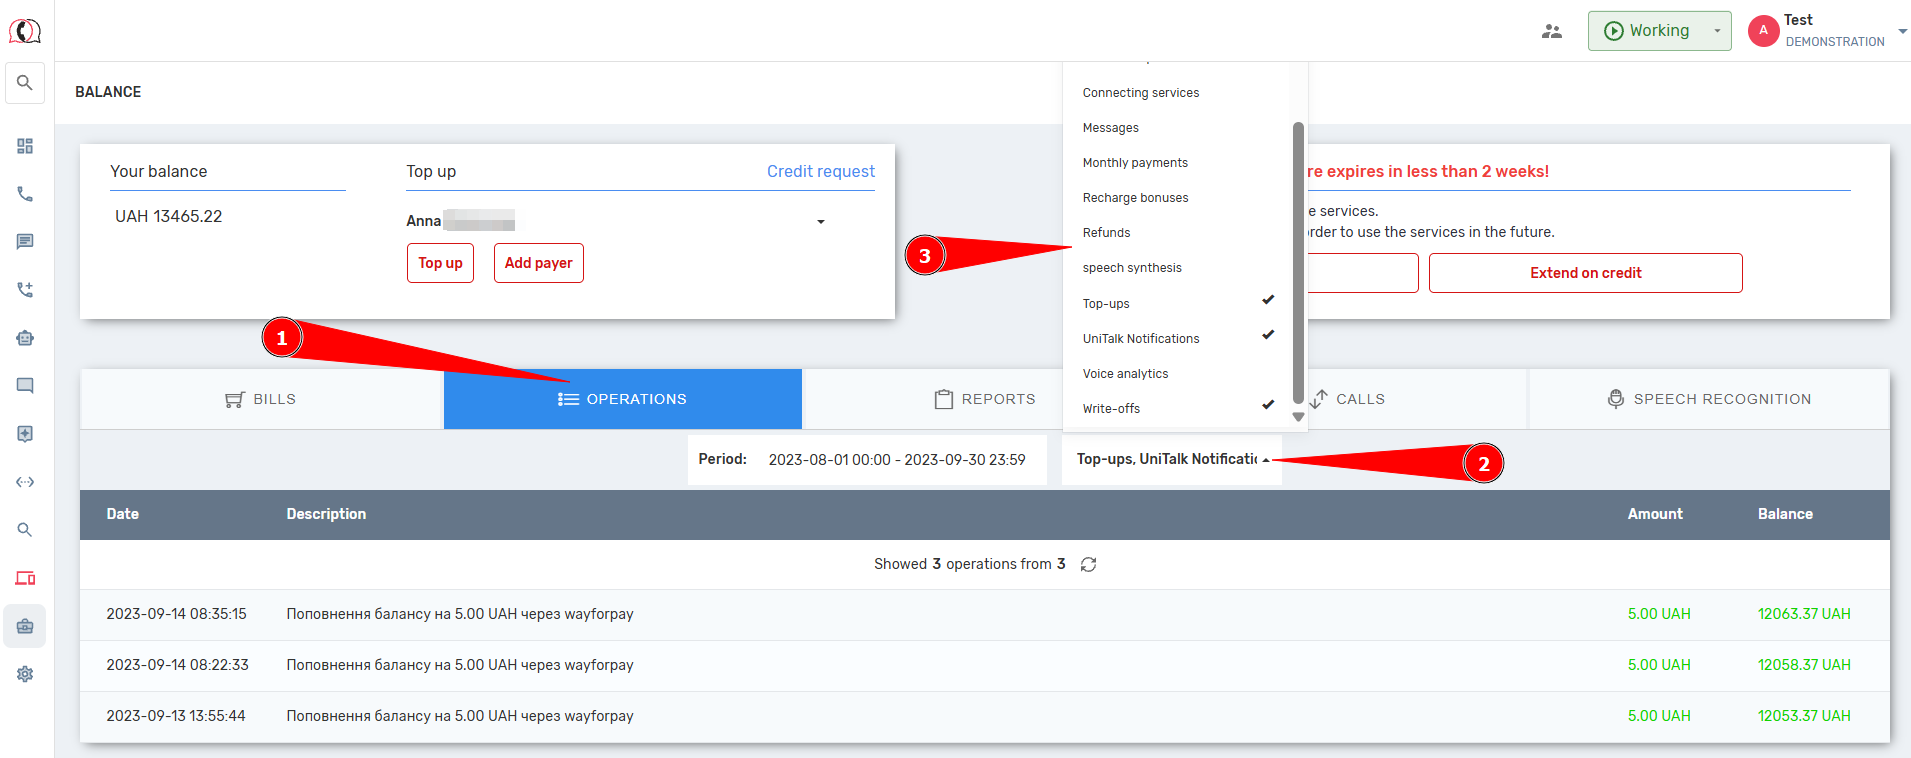The image size is (1911, 758).
Task: Click the users group icon in the header
Action: (x=1551, y=31)
